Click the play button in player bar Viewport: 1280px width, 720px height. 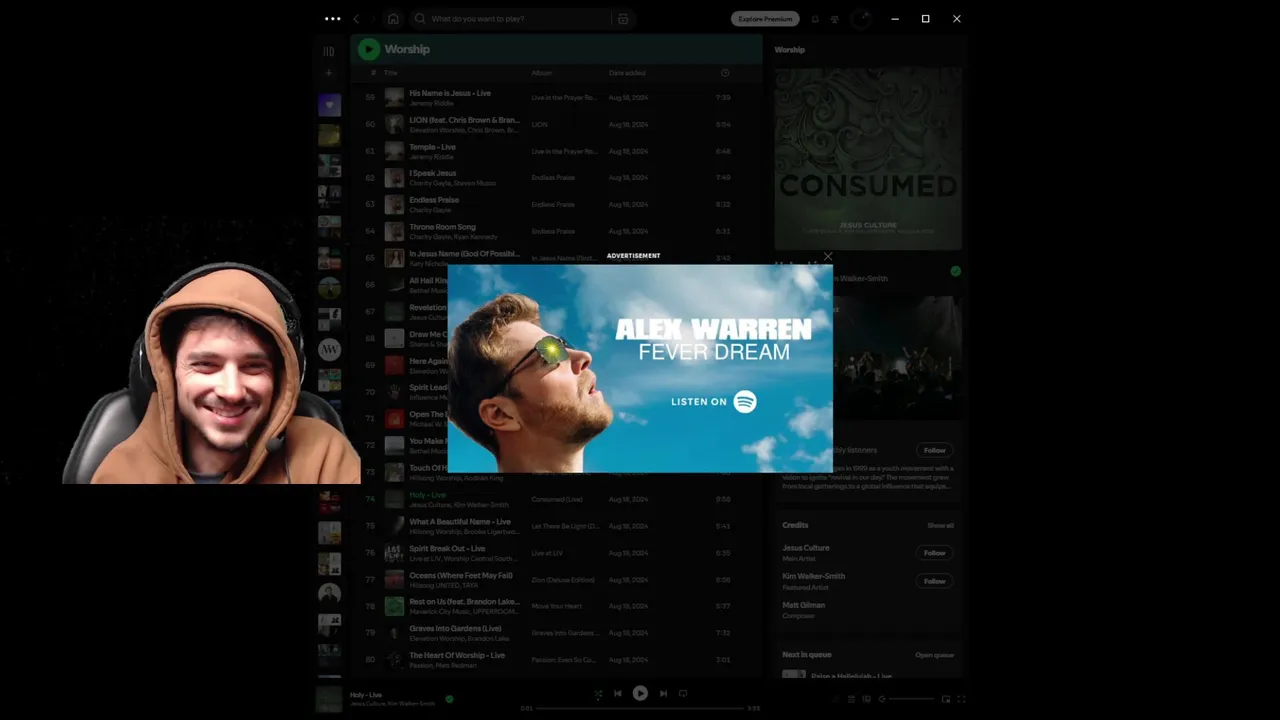[x=640, y=693]
